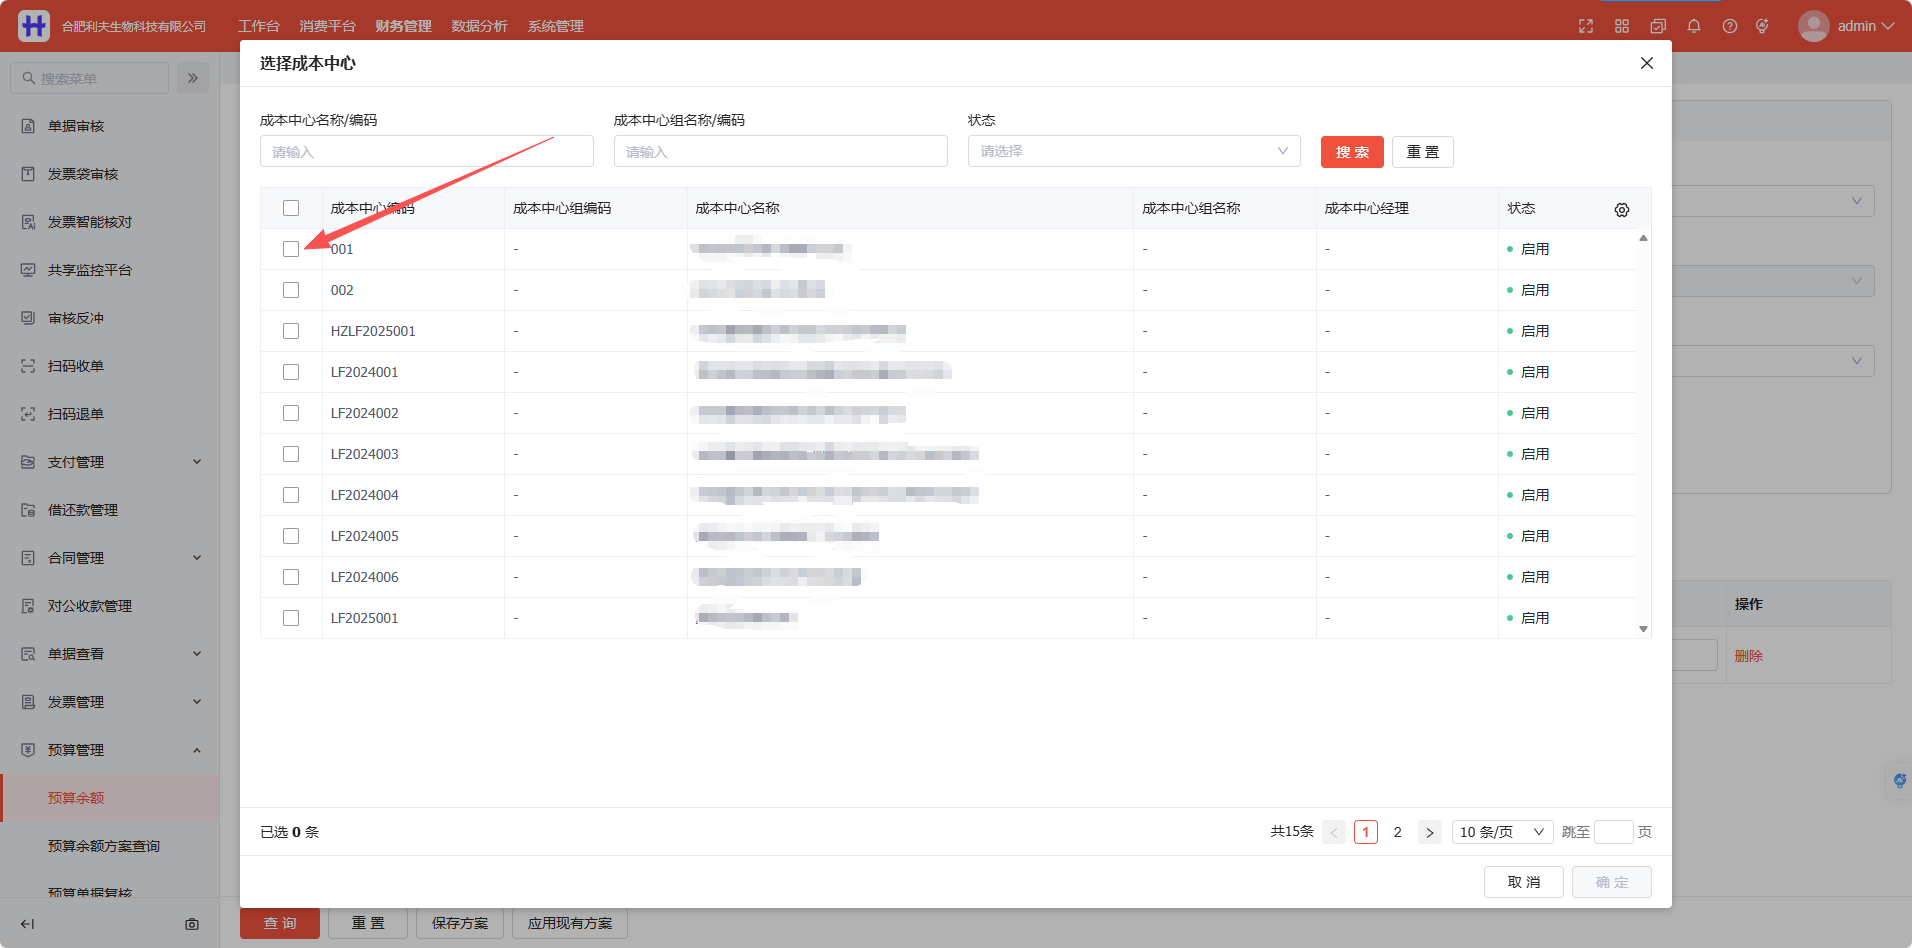Open the 10 条/页 page size dropdown
1912x948 pixels.
[1502, 832]
